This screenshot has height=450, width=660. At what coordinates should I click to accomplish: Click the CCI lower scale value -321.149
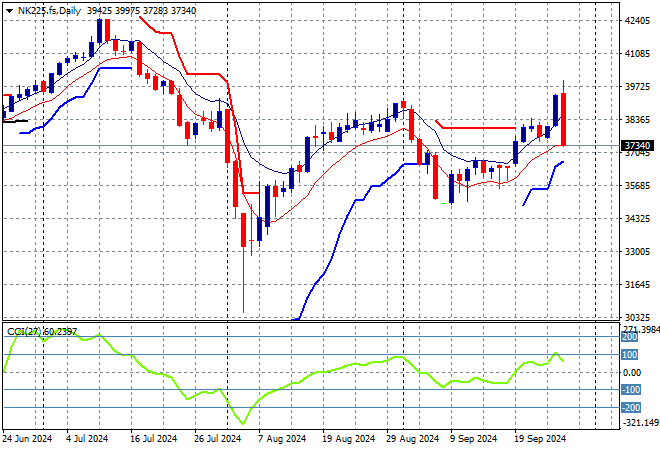tap(641, 422)
